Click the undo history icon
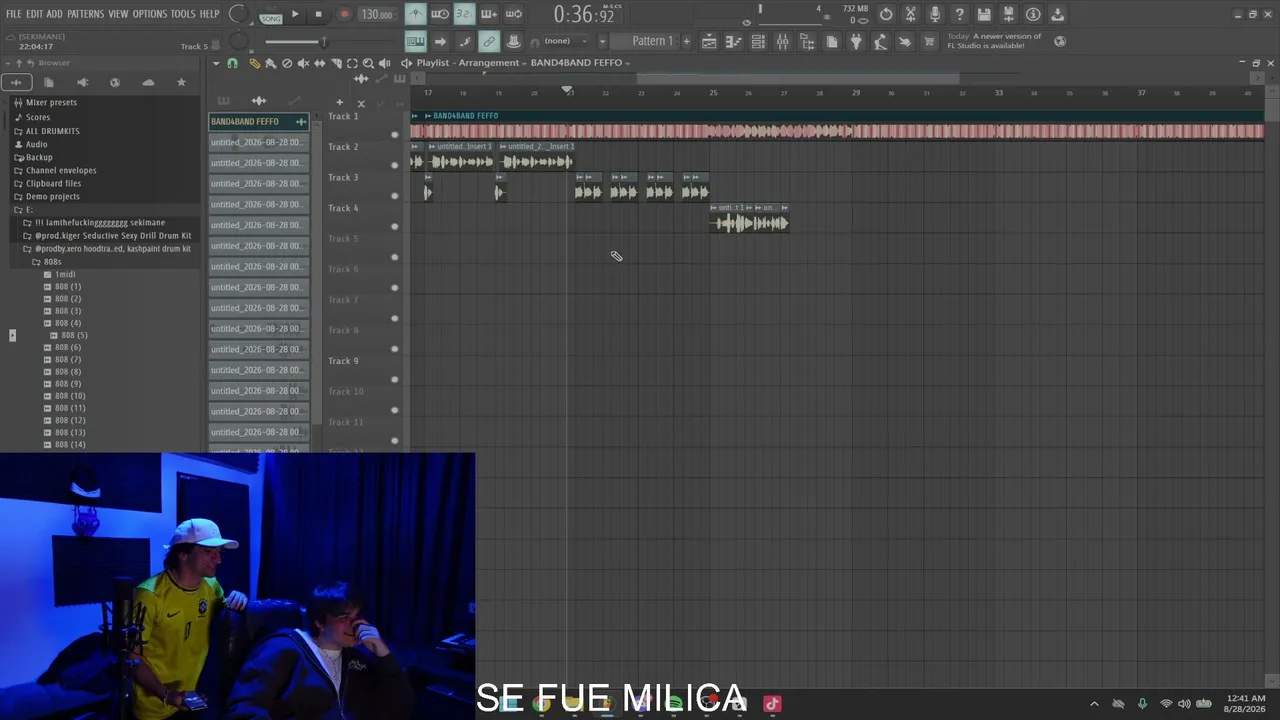 point(886,14)
